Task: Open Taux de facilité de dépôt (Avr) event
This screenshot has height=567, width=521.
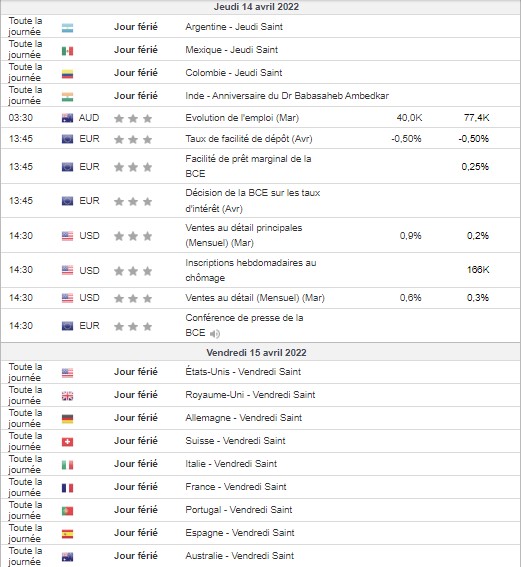Action: [x=249, y=139]
